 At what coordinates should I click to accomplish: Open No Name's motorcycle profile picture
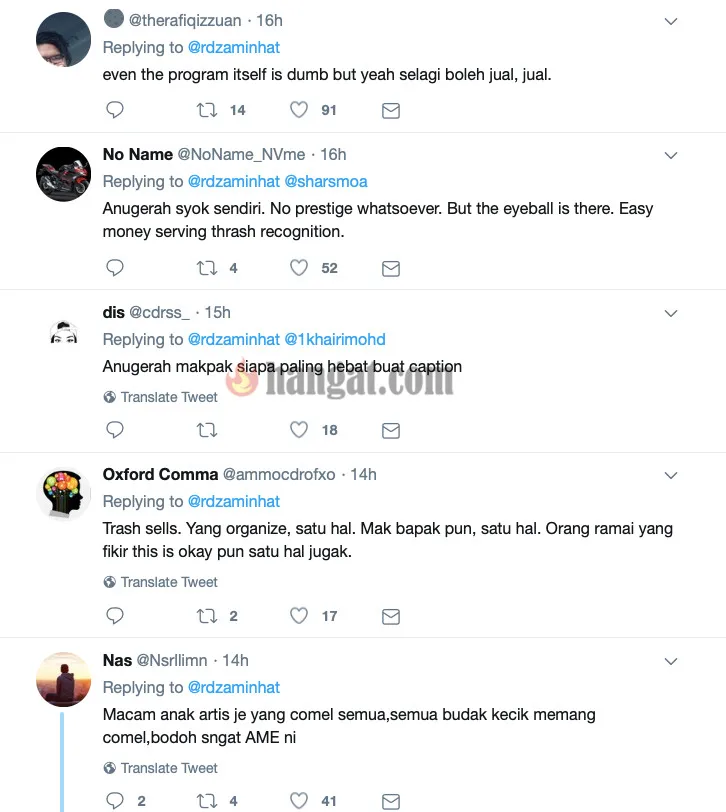(x=63, y=174)
